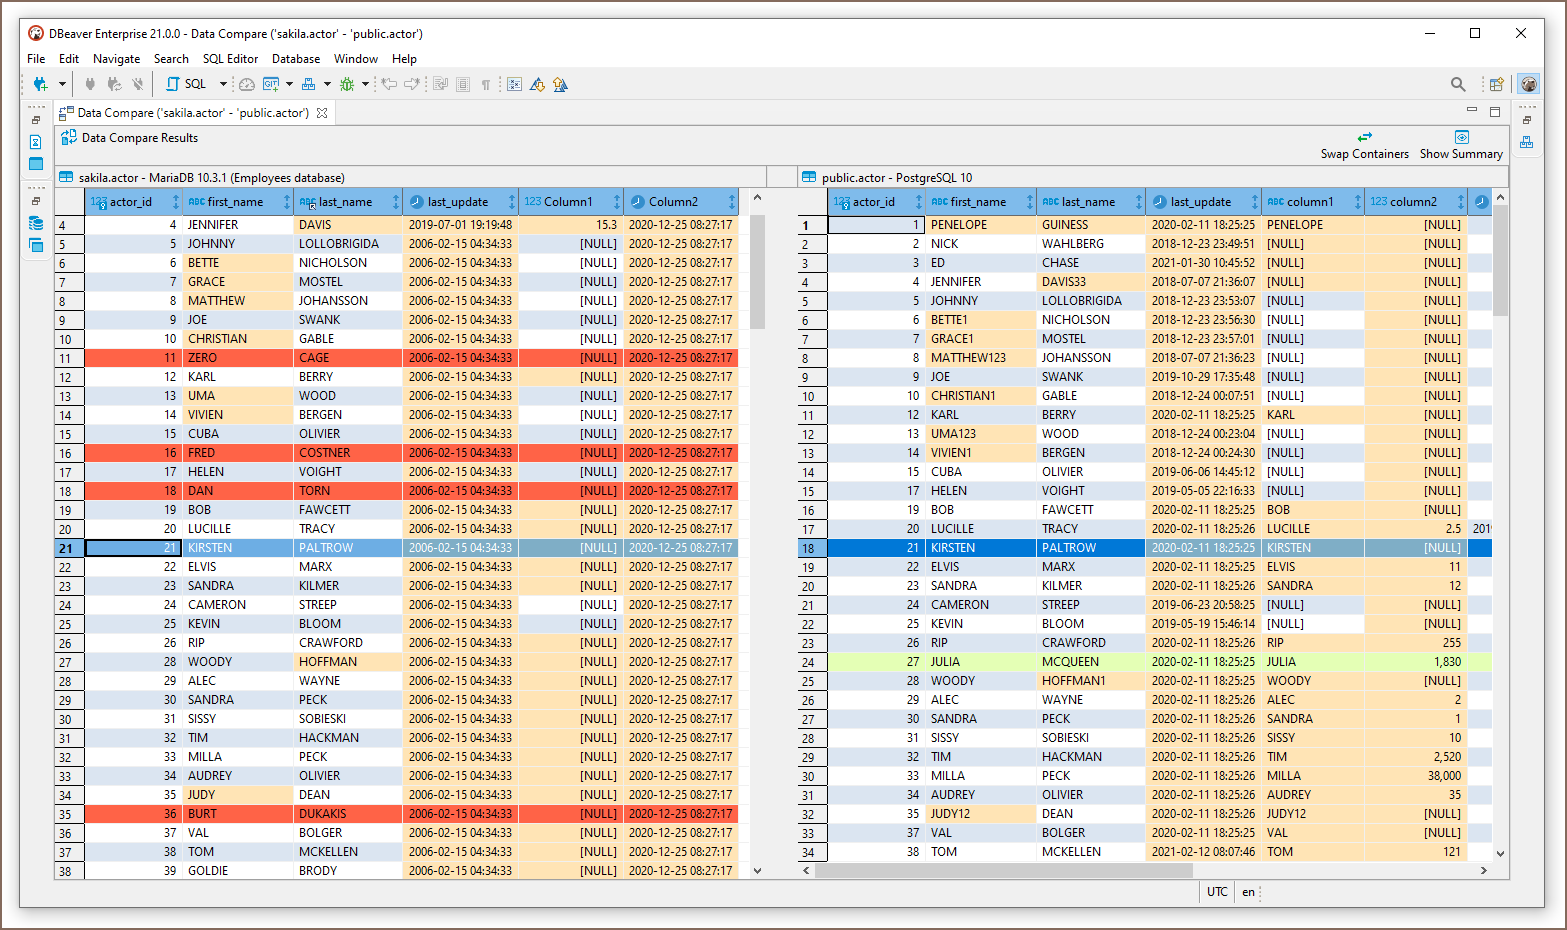The height and width of the screenshot is (930, 1567).
Task: Sort public.actor column2 via sort arrows
Action: click(x=1461, y=202)
